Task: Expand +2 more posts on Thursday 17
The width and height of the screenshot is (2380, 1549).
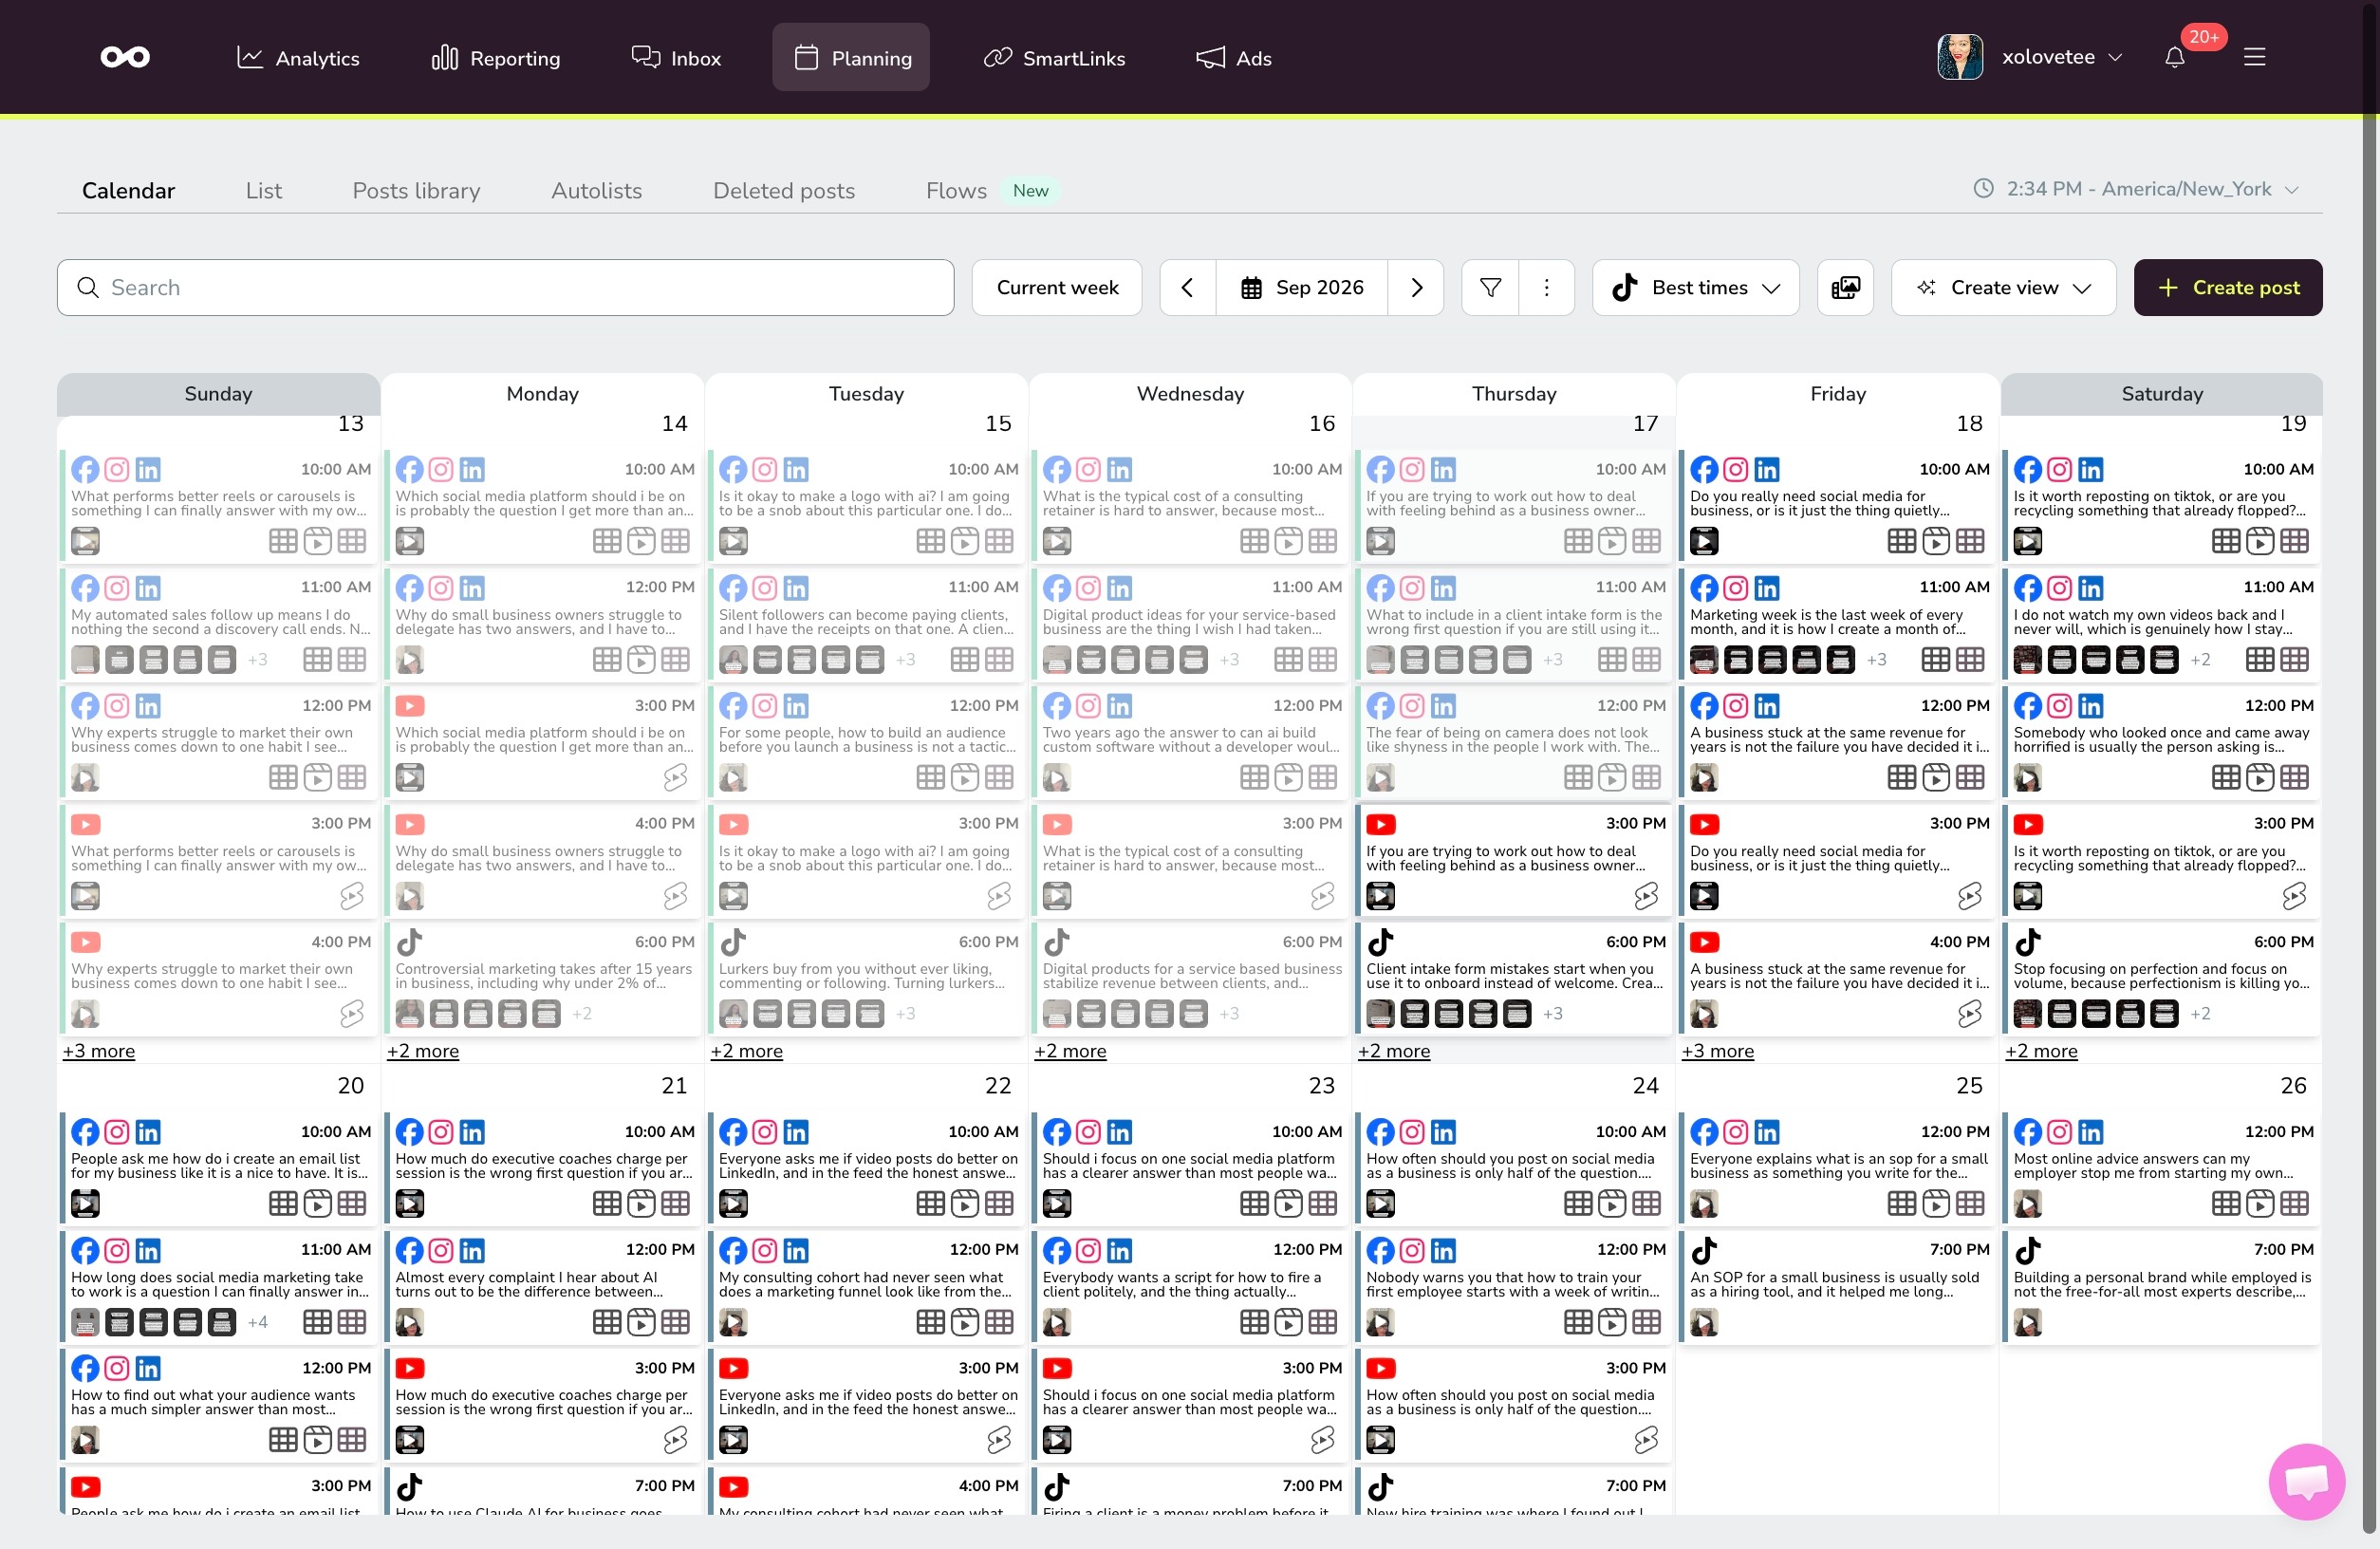Action: tap(1394, 1051)
